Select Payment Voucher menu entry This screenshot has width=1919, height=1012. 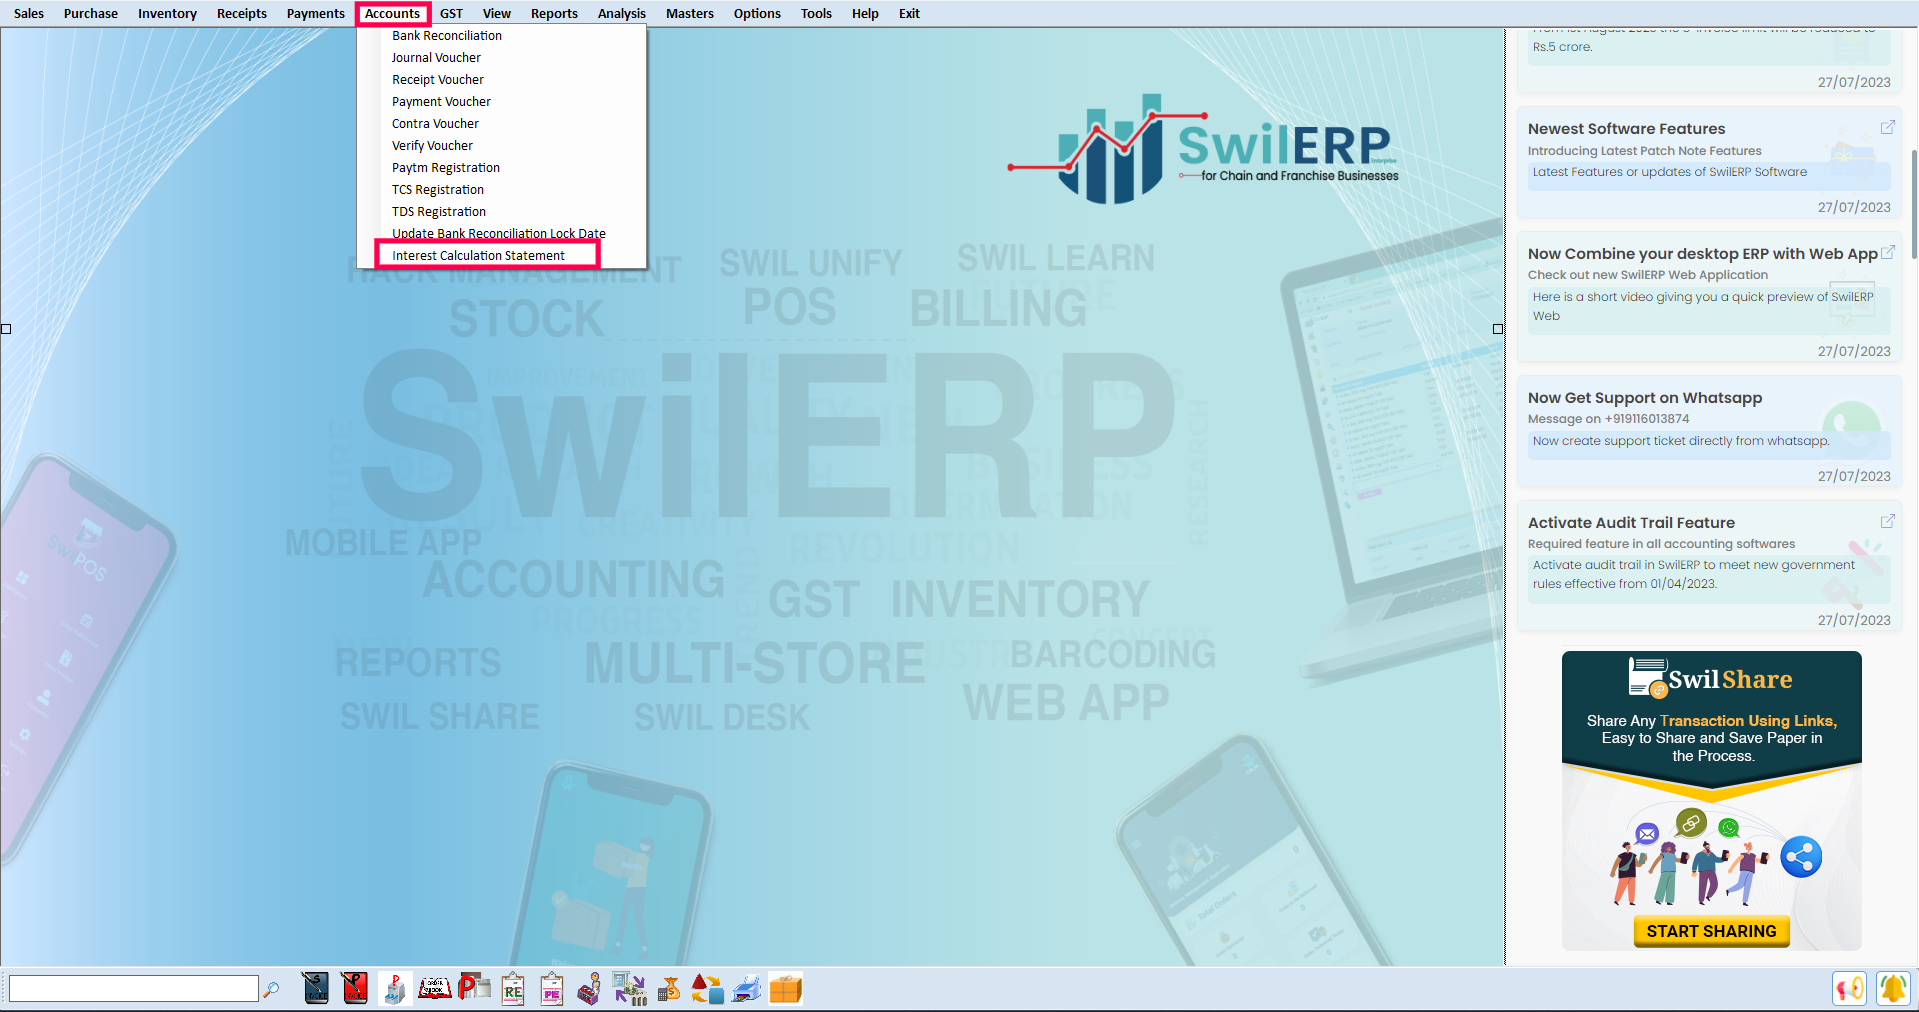tap(502, 101)
